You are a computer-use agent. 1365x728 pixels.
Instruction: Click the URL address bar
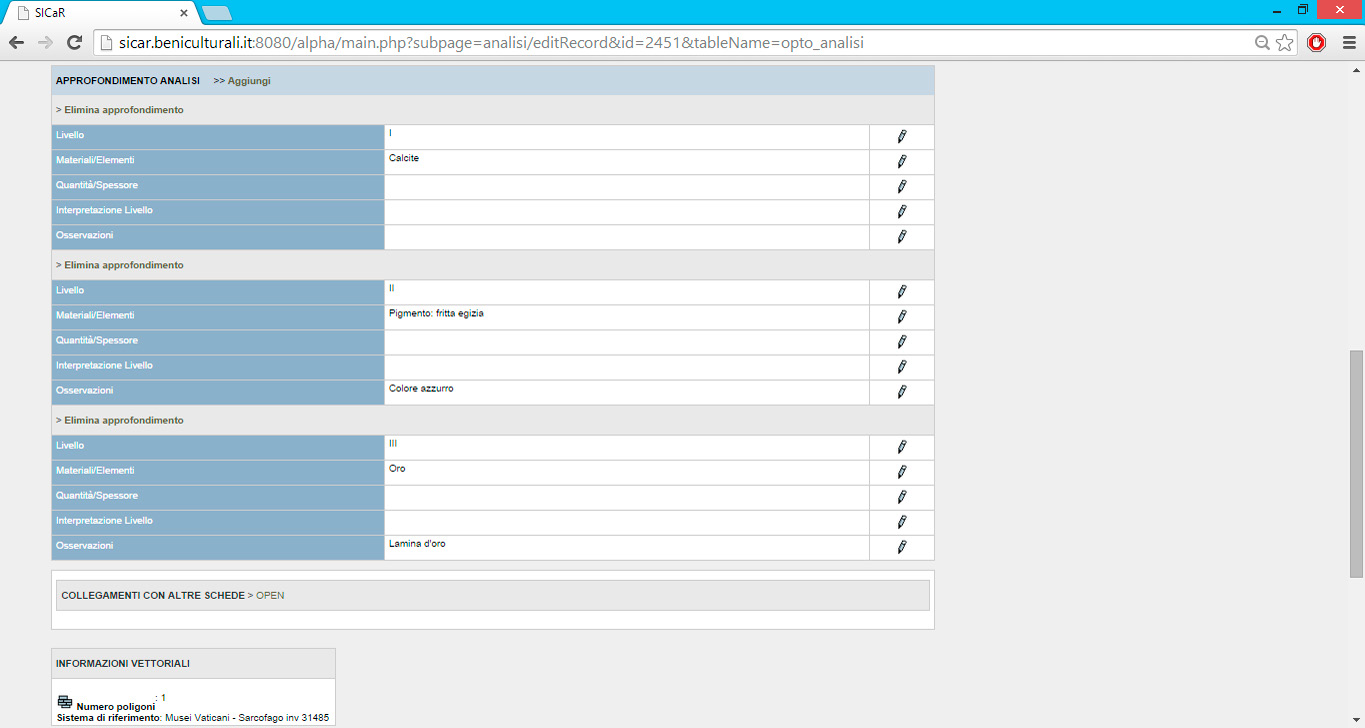674,43
